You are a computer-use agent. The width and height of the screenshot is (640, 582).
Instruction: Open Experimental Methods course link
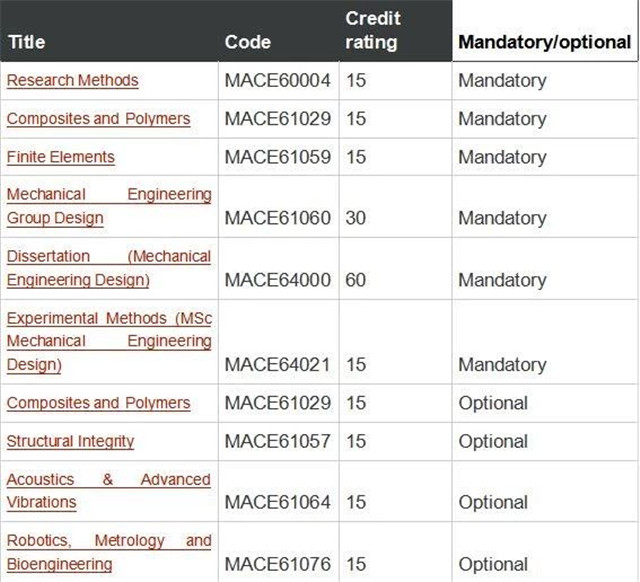(109, 342)
